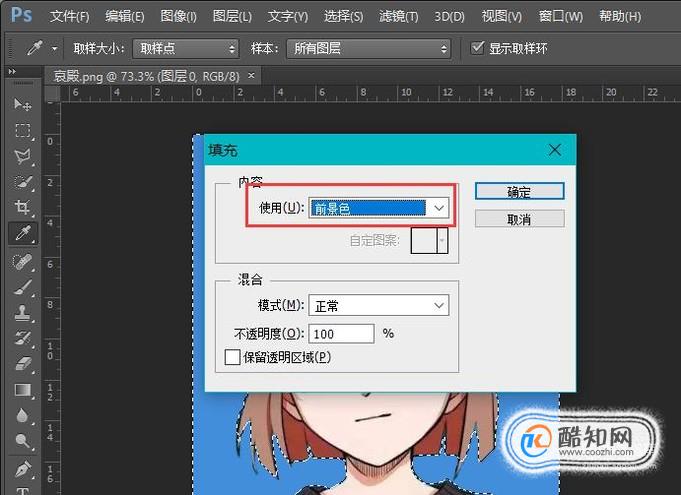This screenshot has height=495, width=681.
Task: Select the Move tool
Action: (23, 104)
